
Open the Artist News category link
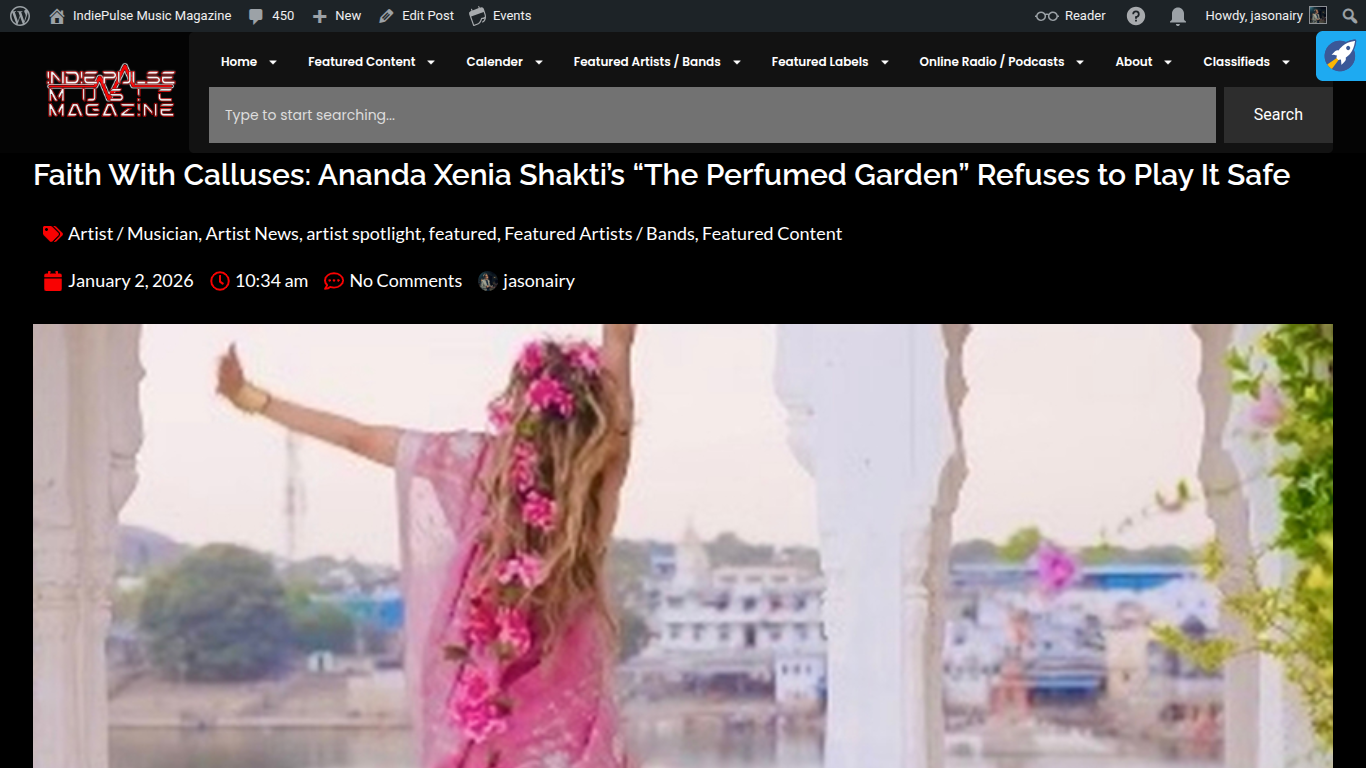click(x=252, y=234)
